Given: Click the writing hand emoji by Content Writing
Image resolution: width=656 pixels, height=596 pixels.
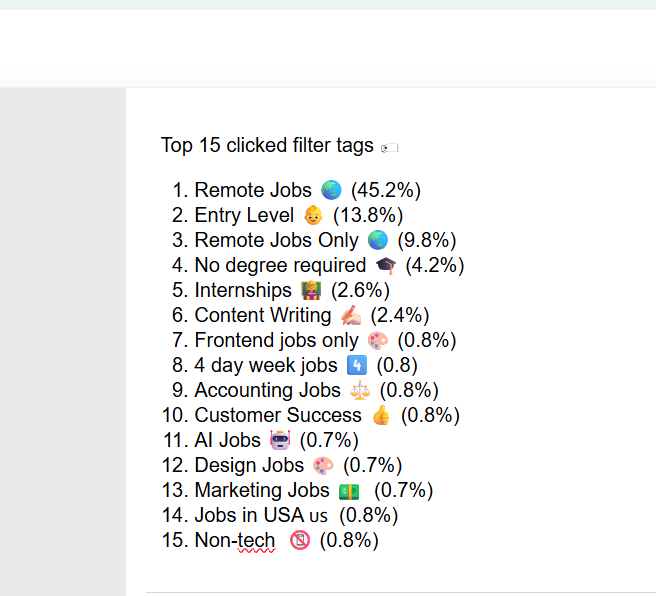Looking at the screenshot, I should (350, 316).
